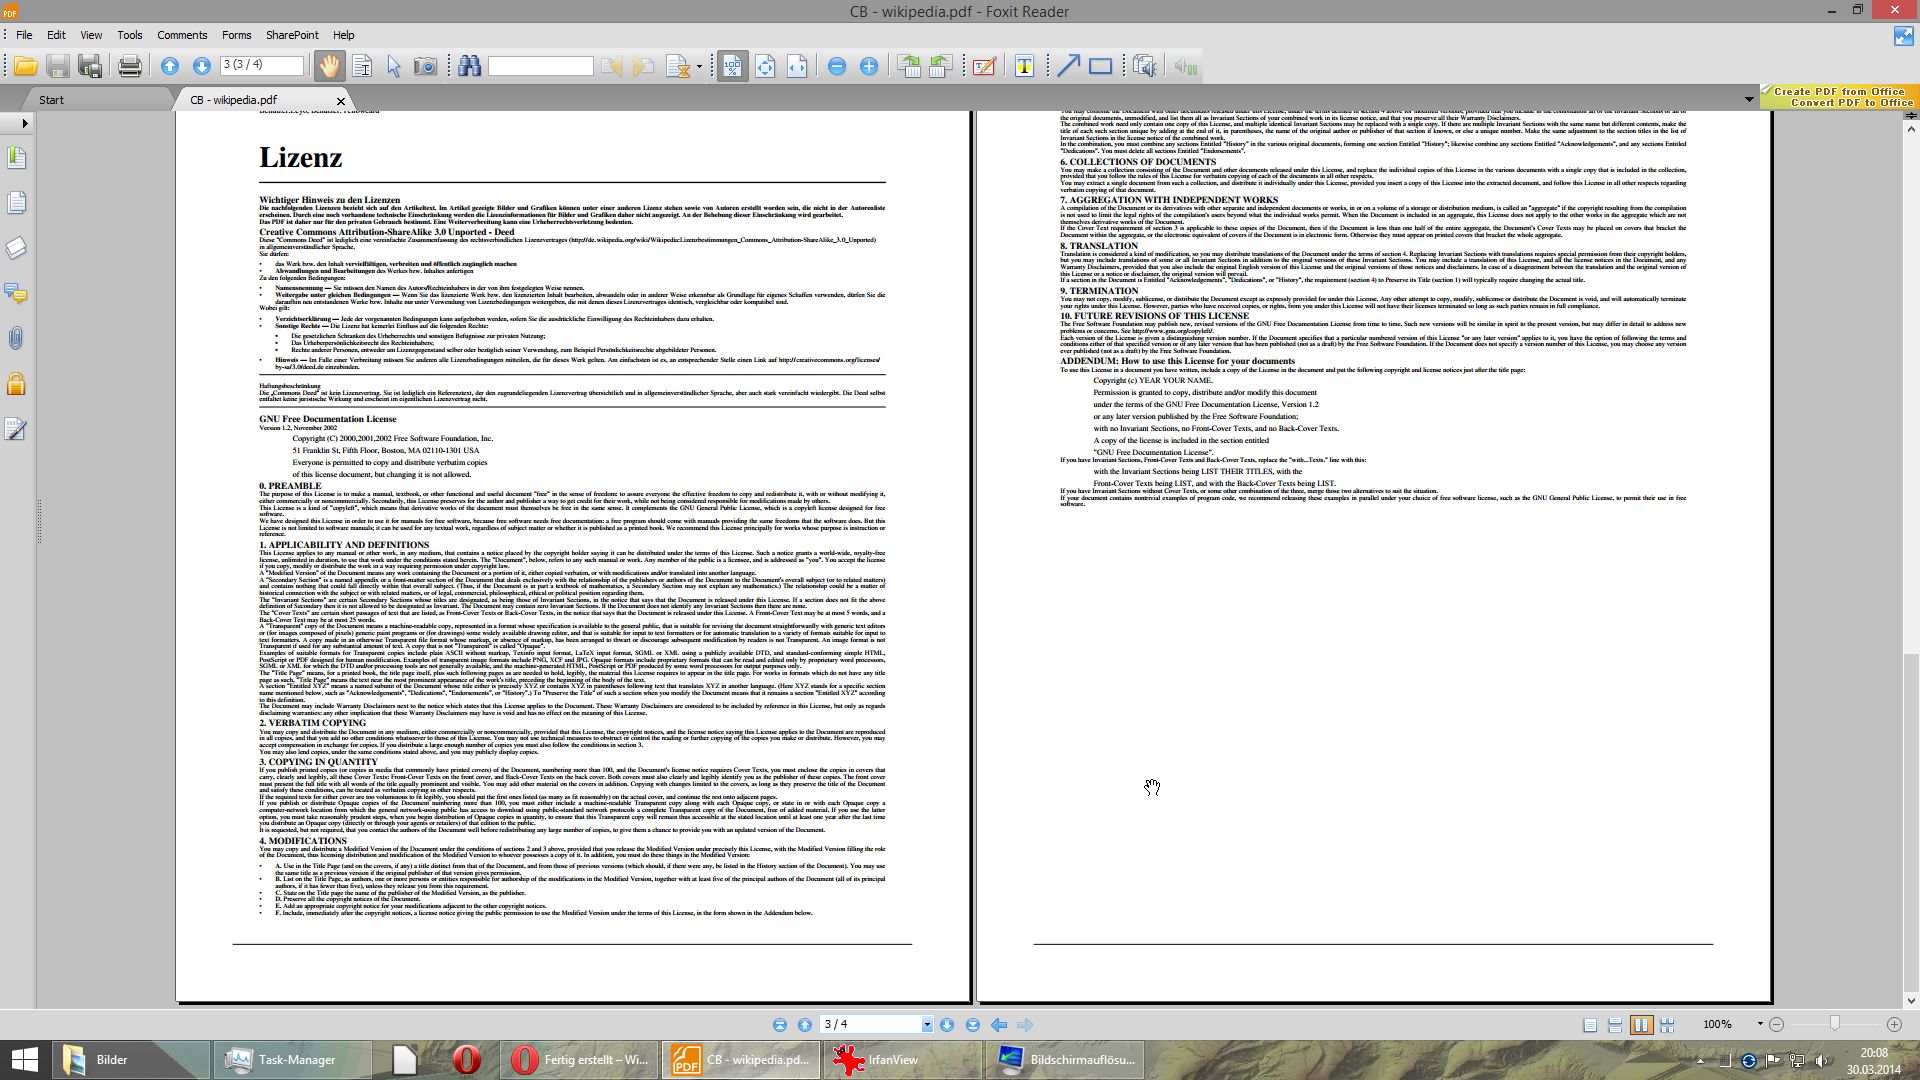Click Create PDF from Office banner
This screenshot has width=1920, height=1080.
point(1839,91)
